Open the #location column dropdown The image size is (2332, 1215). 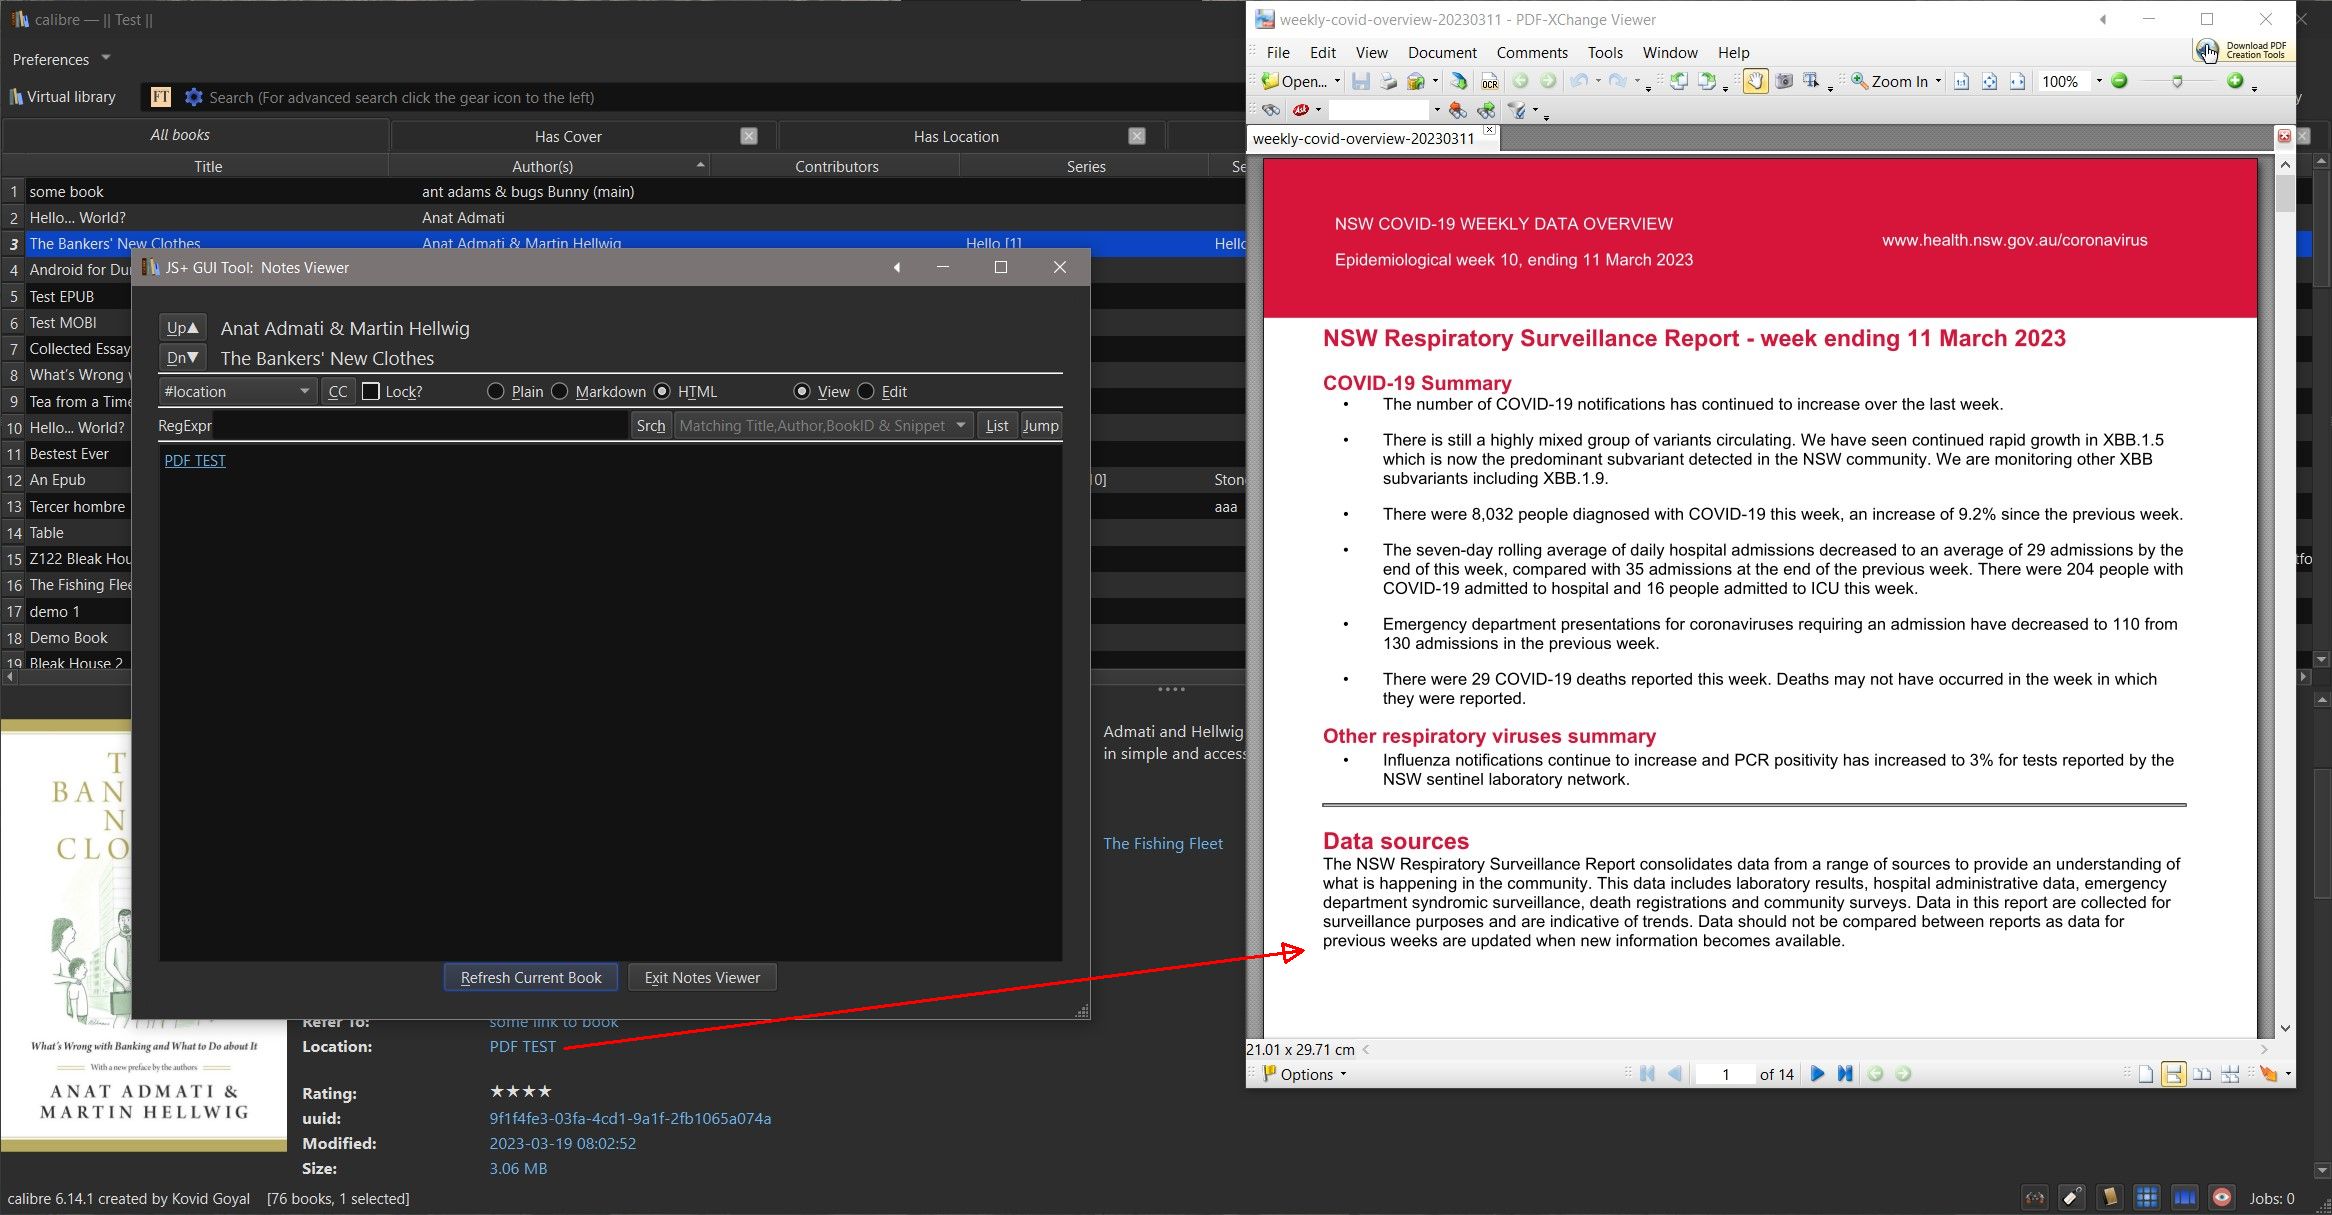304,391
